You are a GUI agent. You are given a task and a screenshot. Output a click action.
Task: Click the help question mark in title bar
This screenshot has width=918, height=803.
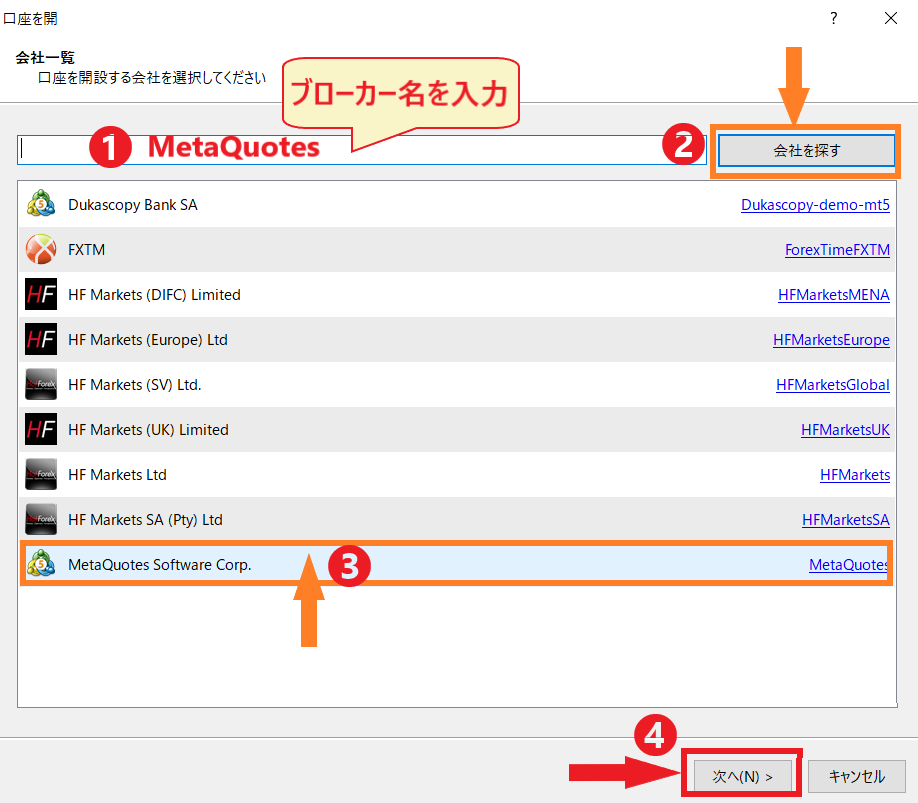click(833, 18)
